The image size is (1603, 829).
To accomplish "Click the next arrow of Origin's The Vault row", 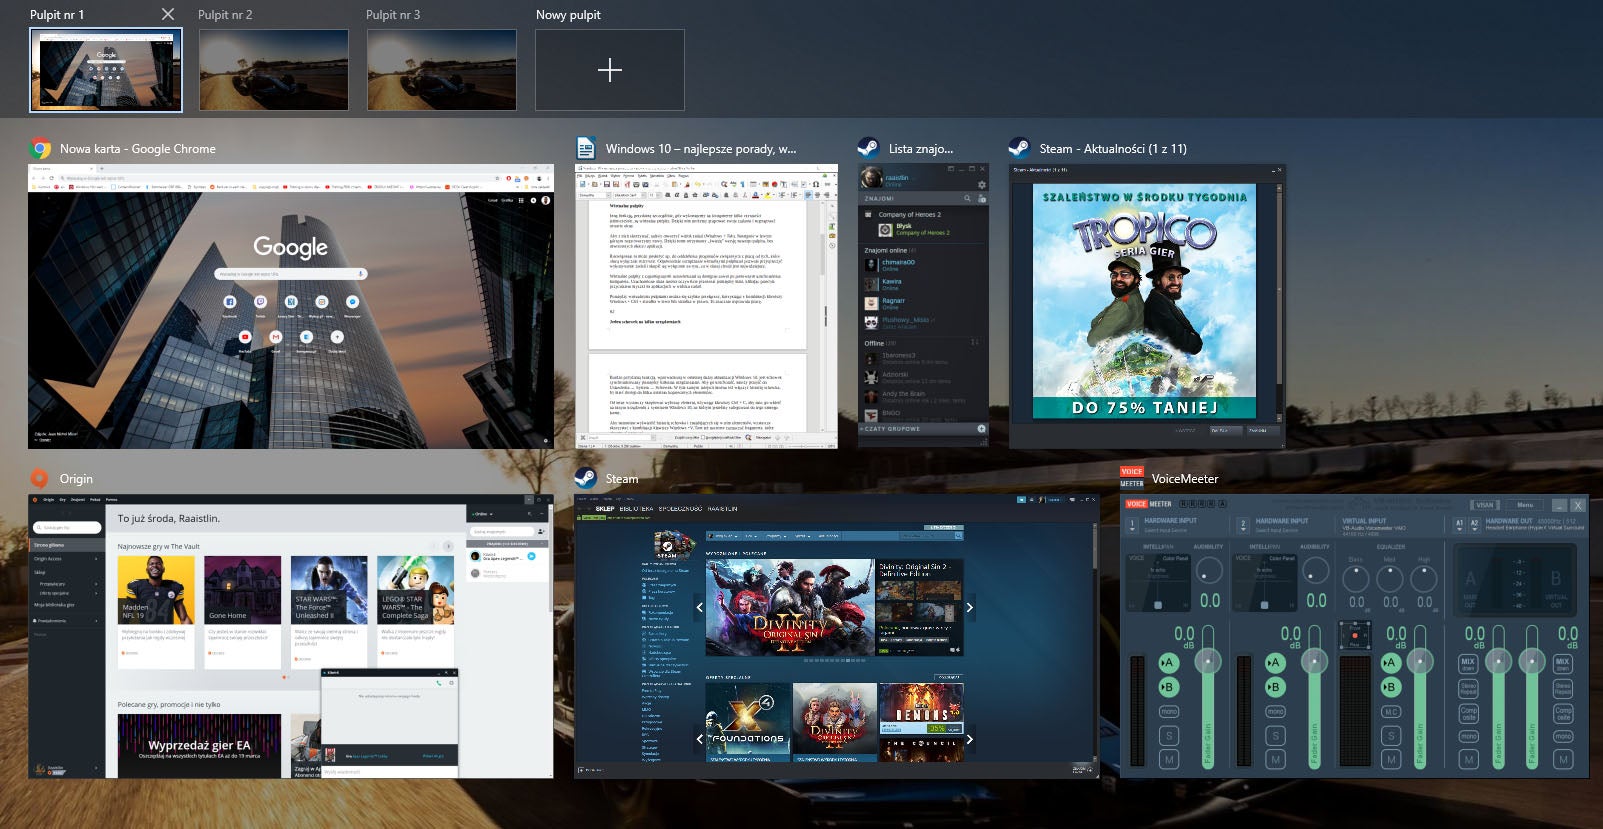I will 449,546.
